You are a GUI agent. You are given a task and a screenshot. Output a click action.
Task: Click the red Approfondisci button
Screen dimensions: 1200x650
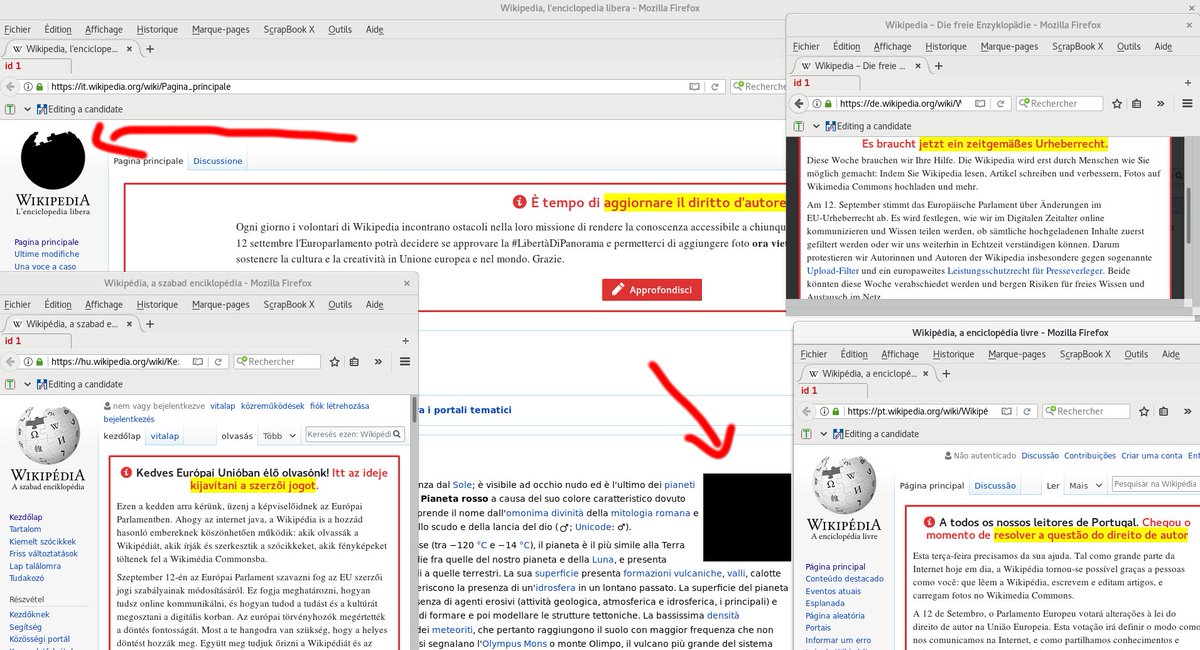pyautogui.click(x=652, y=290)
